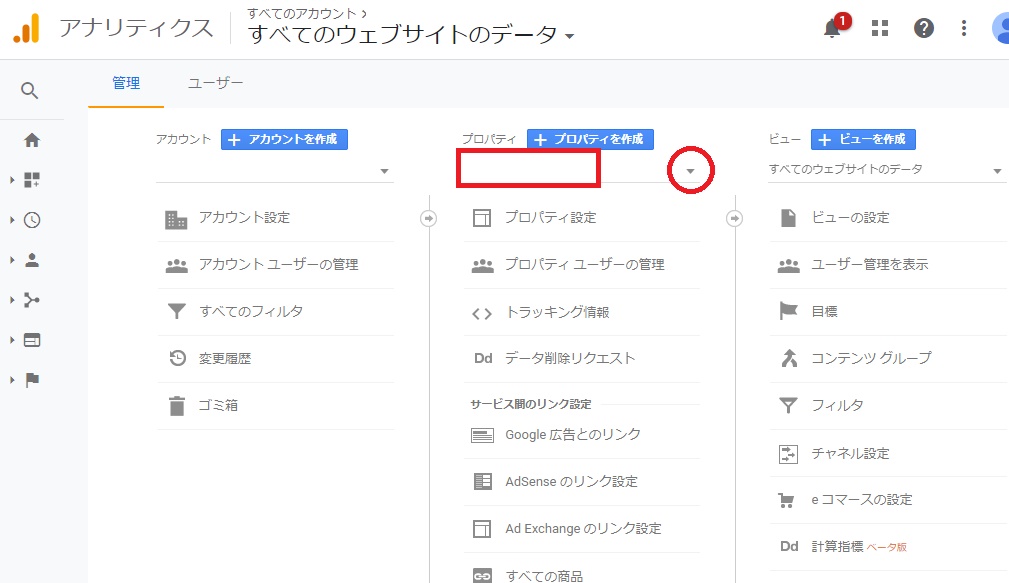Expand the Customization sidebar section arrow
The height and width of the screenshot is (583, 1009).
(x=12, y=180)
